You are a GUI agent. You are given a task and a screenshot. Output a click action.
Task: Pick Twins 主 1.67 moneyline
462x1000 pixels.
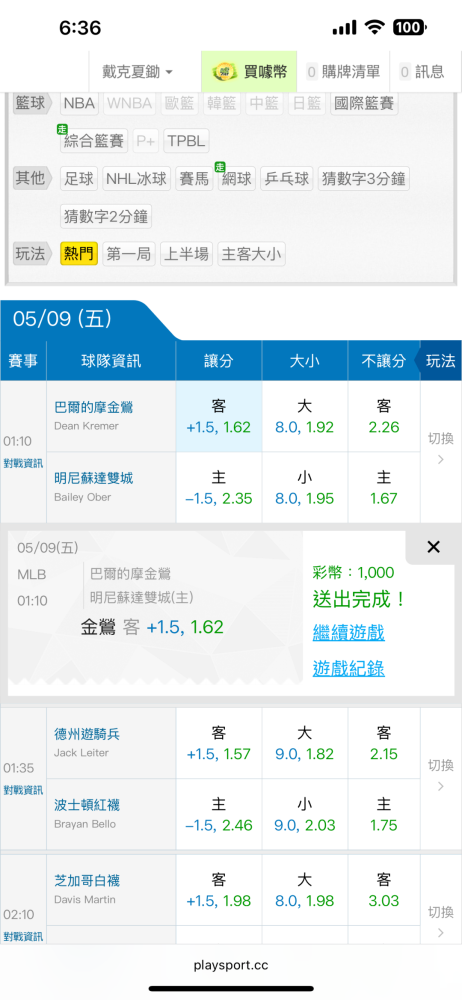coord(384,488)
